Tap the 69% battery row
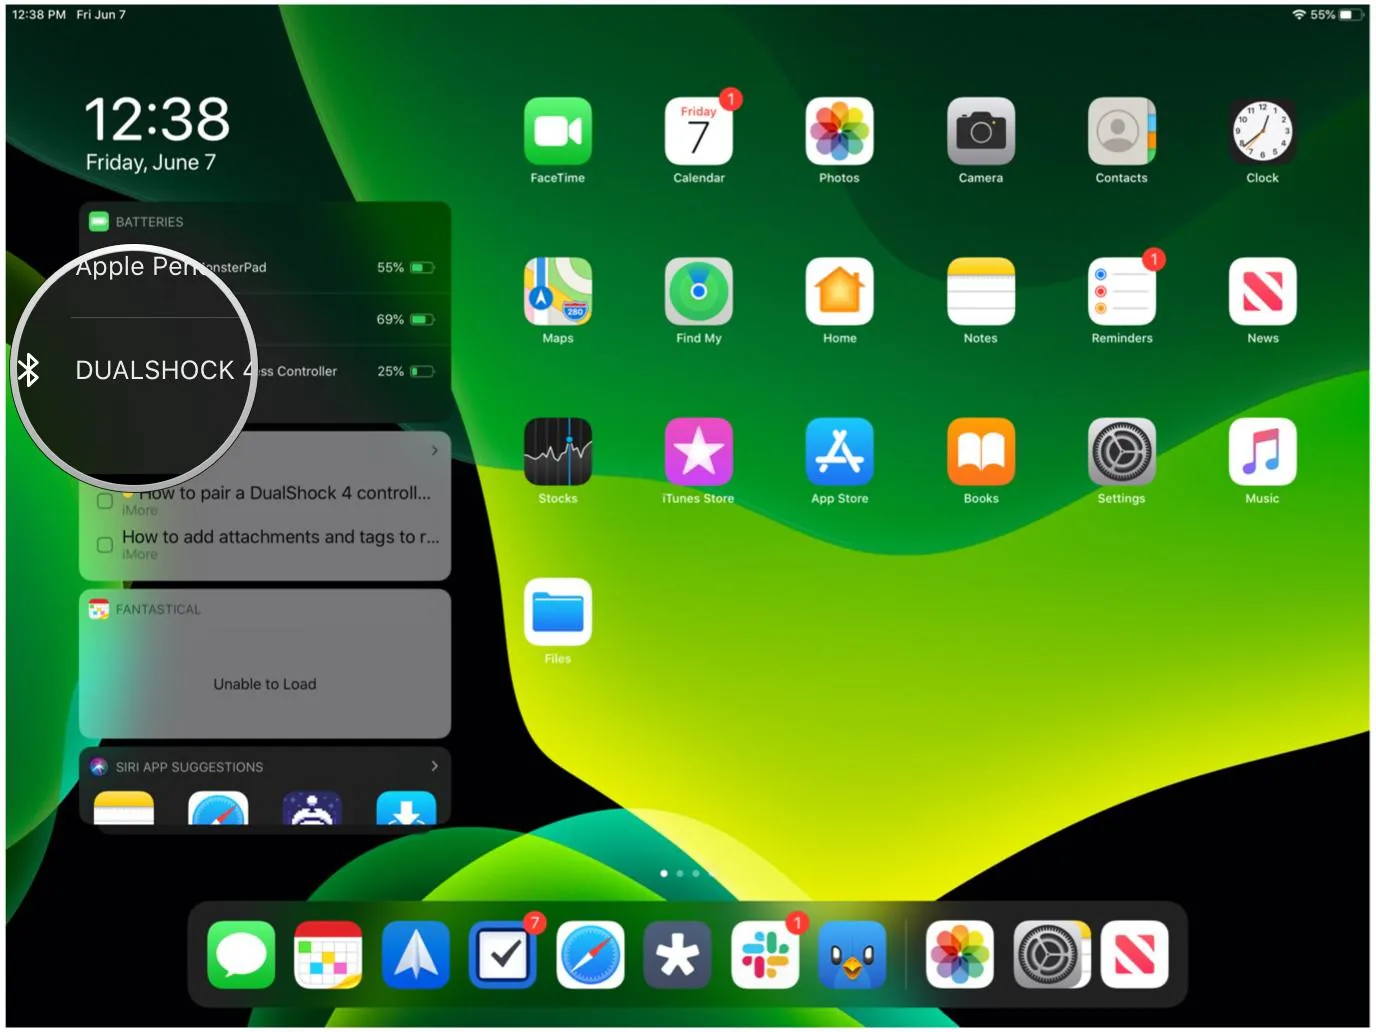The height and width of the screenshot is (1032, 1376). point(265,319)
